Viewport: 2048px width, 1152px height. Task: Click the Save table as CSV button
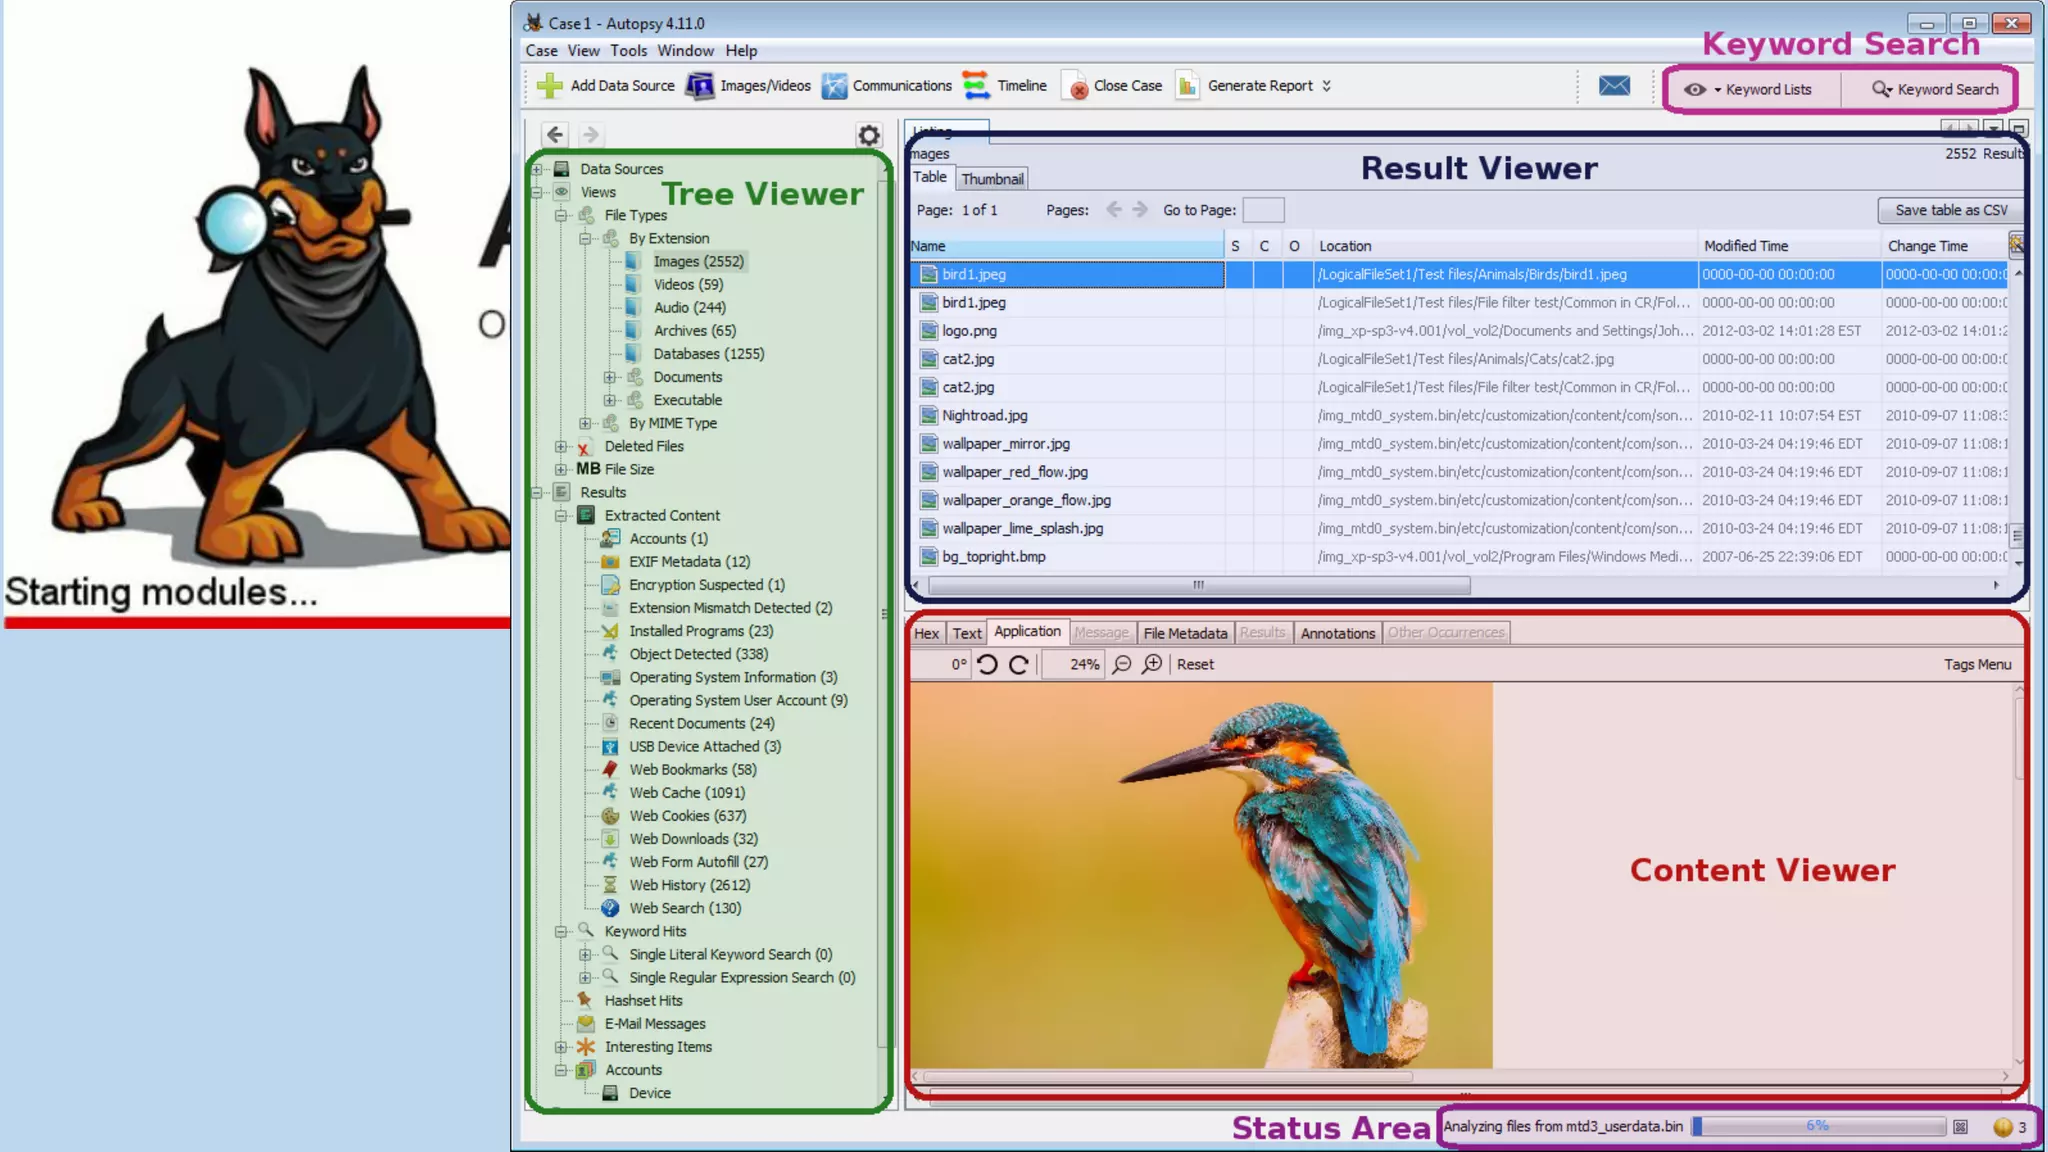(x=1950, y=210)
